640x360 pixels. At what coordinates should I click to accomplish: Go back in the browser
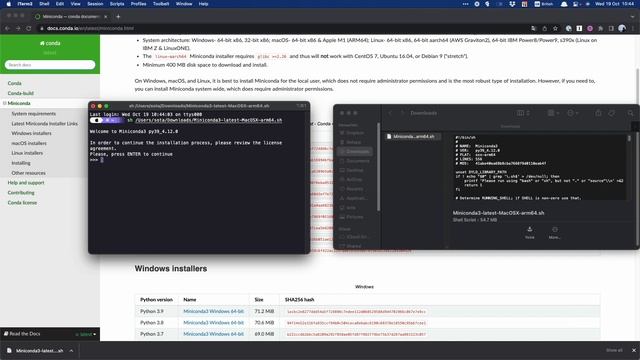[x=7, y=28]
